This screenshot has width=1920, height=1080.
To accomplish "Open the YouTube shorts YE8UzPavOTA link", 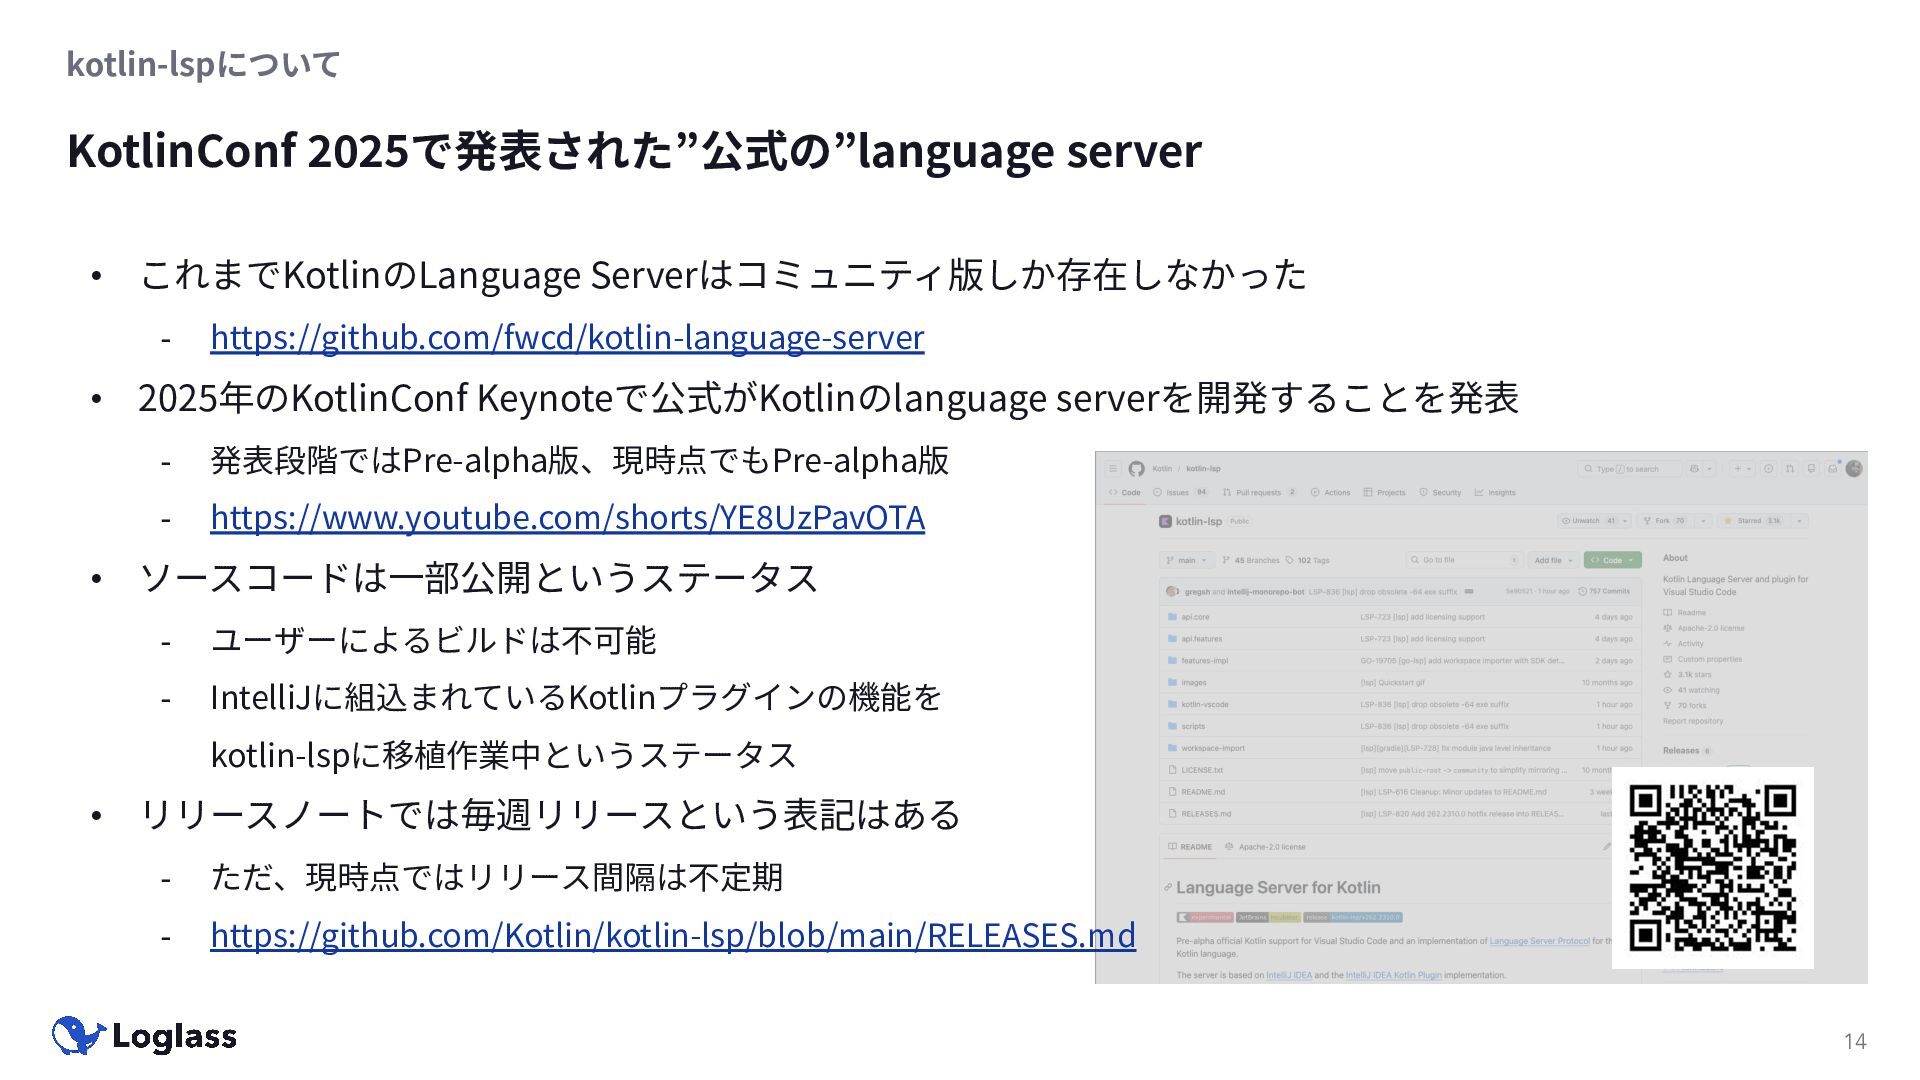I will click(x=567, y=518).
